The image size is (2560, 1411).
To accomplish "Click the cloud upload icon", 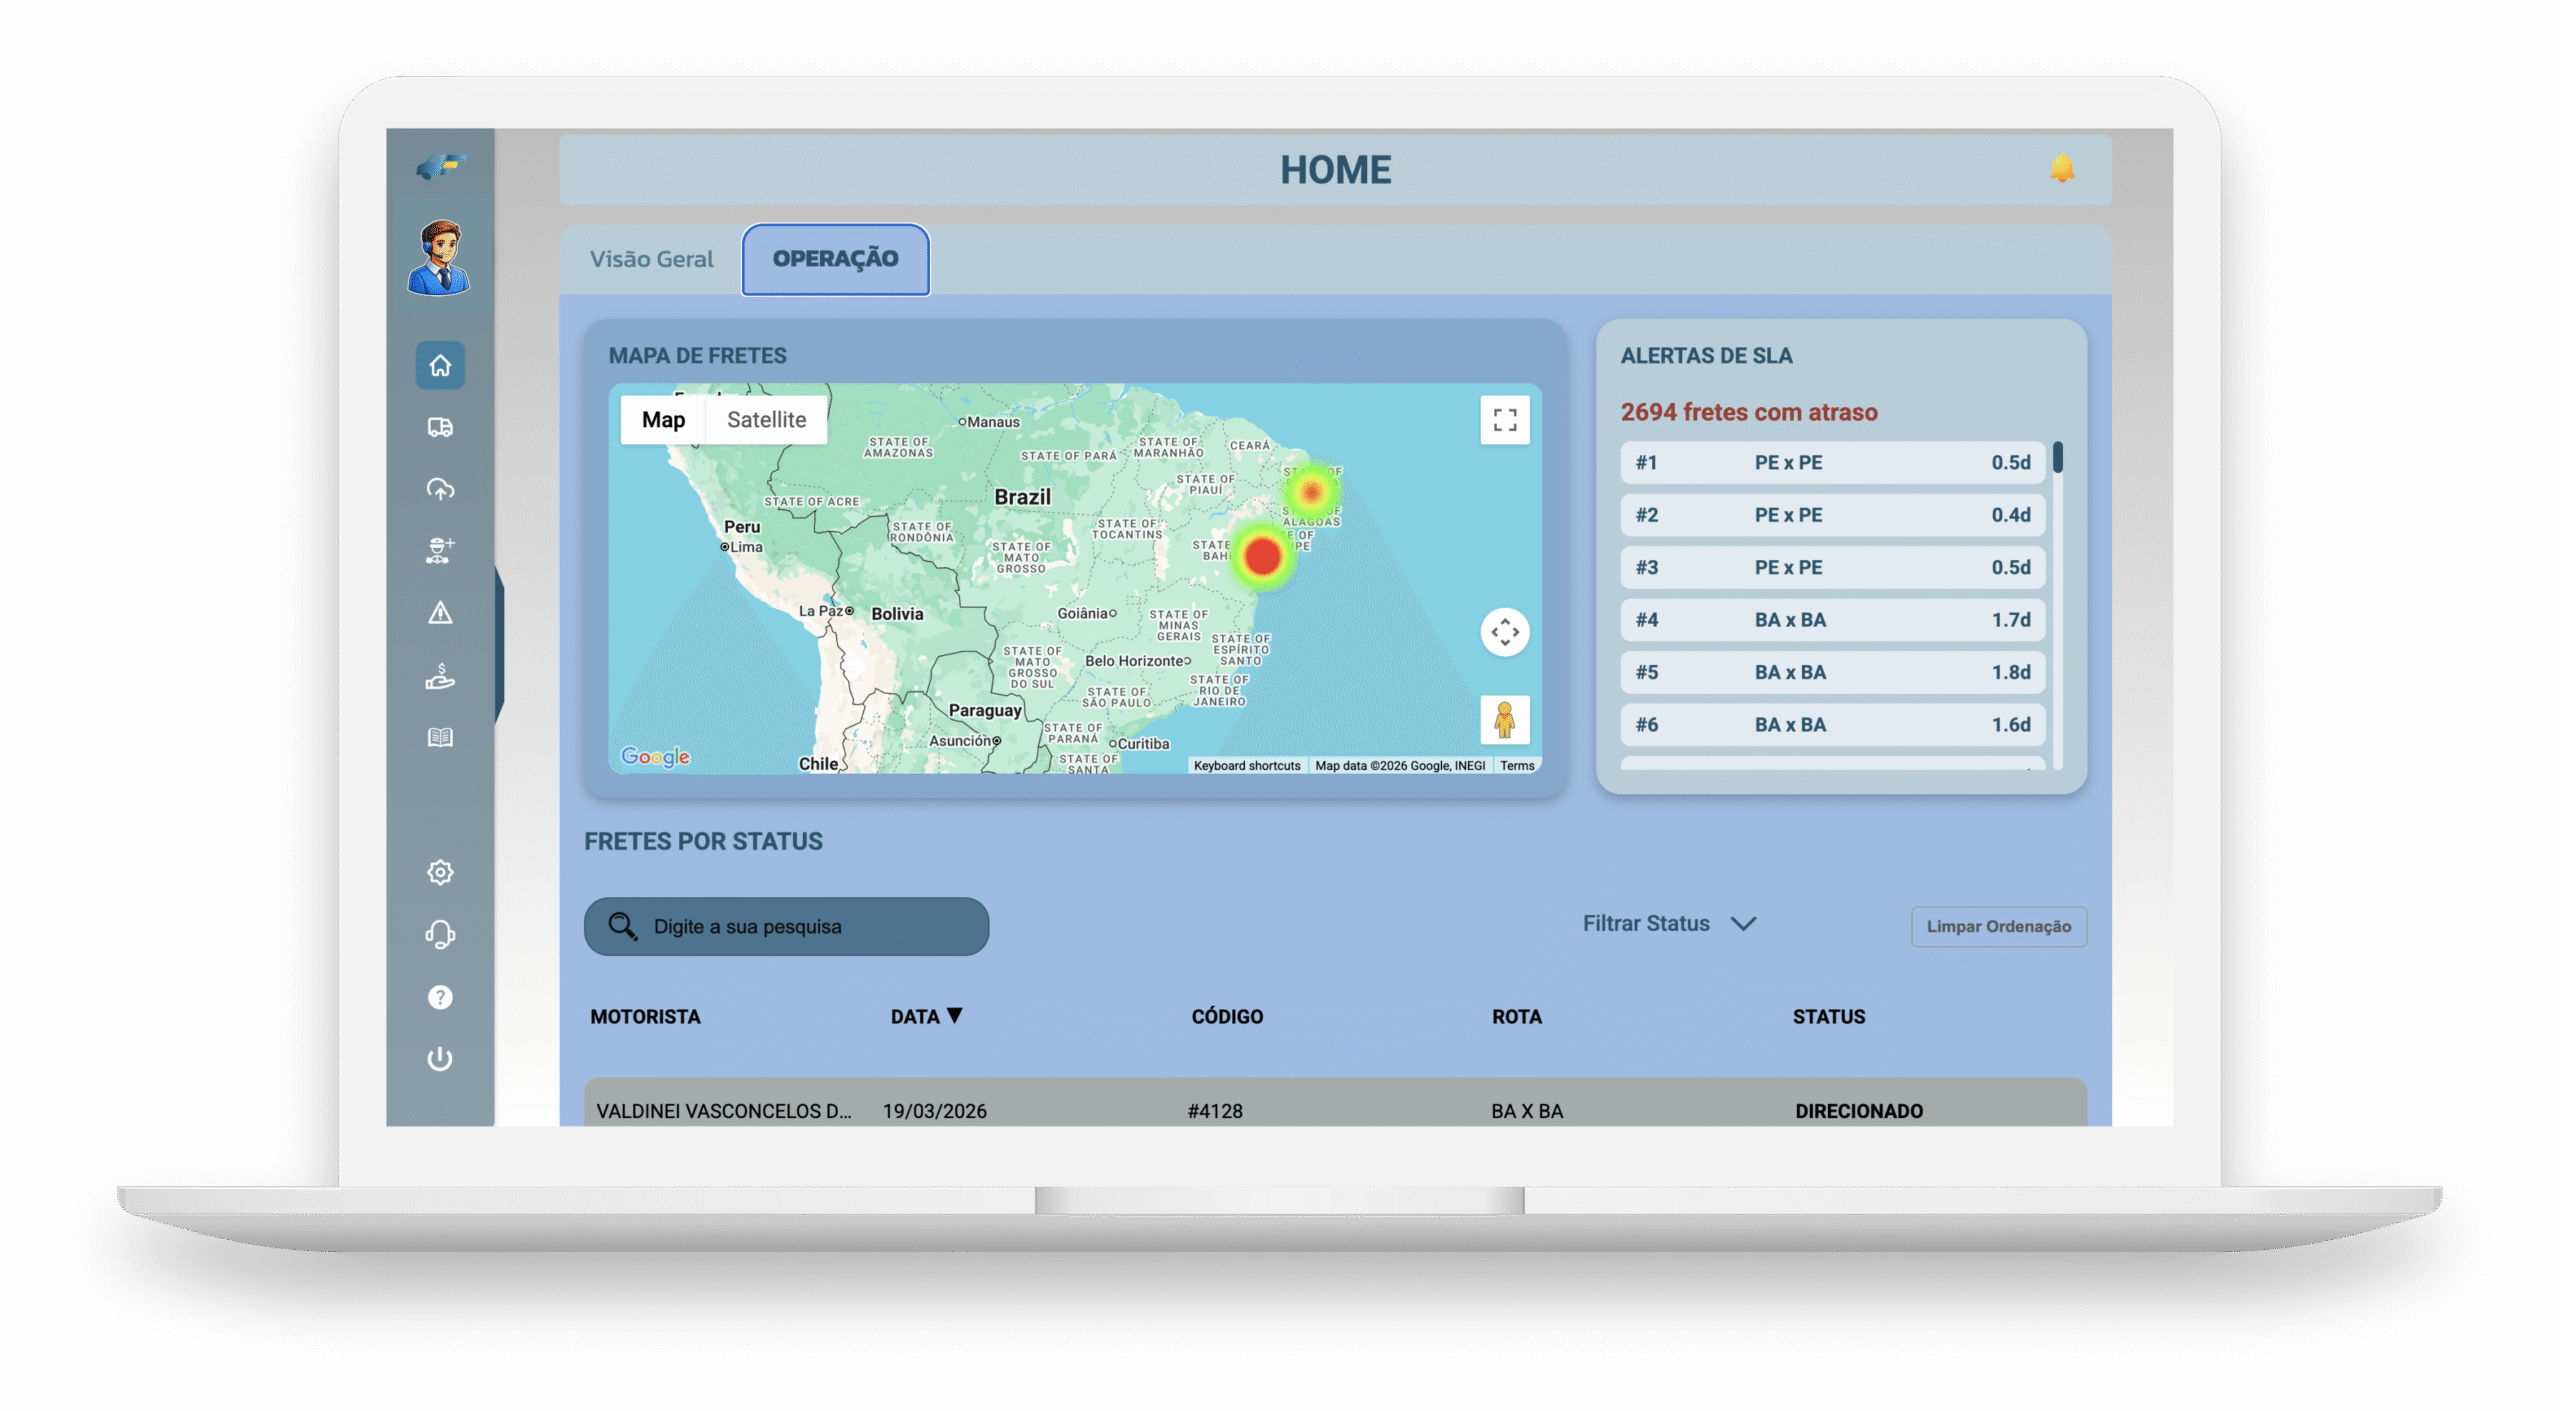I will tap(440, 489).
